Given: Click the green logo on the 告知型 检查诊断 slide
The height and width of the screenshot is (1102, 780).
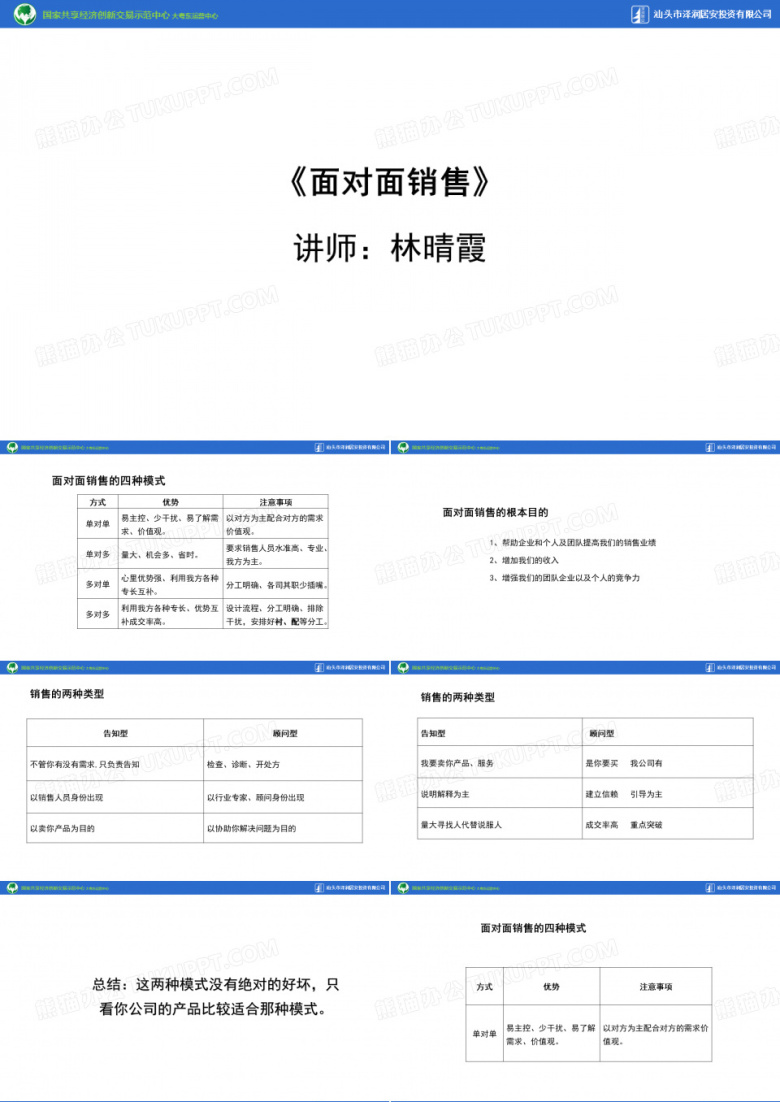Looking at the screenshot, I should tap(12, 668).
